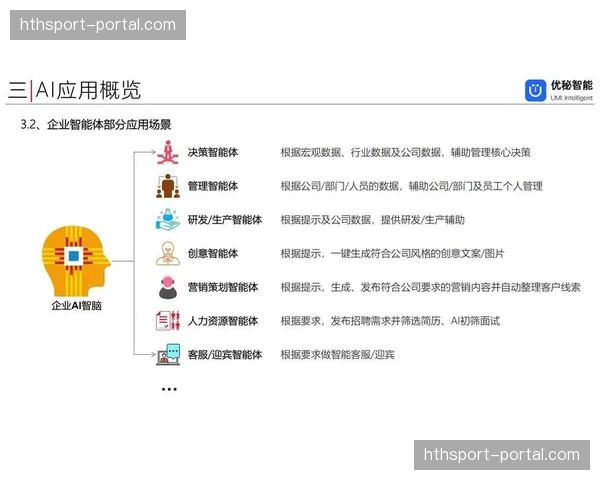Select the 营销策划智能体 label
This screenshot has height=480, width=600.
coord(223,287)
